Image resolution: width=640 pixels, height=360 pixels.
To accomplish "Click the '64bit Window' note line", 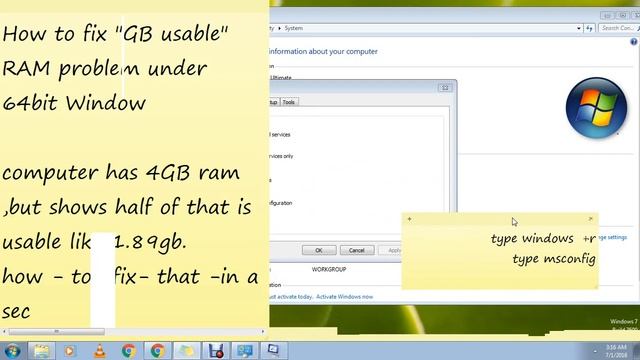I will [74, 102].
